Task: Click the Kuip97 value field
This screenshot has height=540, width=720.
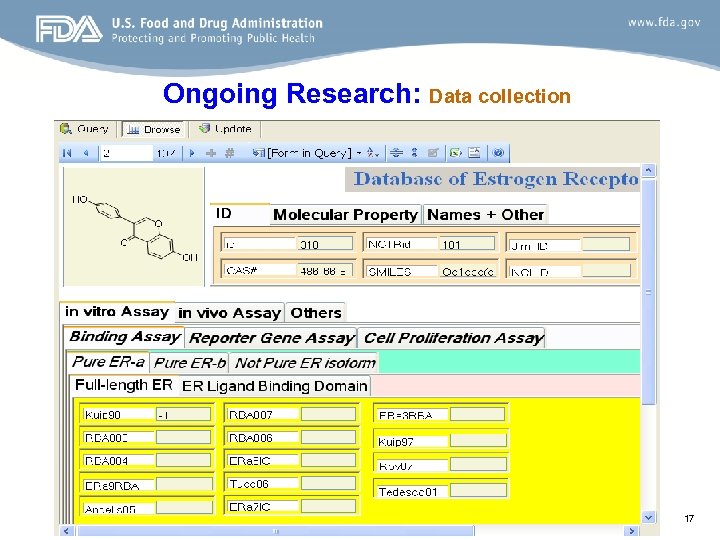Action: [478, 441]
